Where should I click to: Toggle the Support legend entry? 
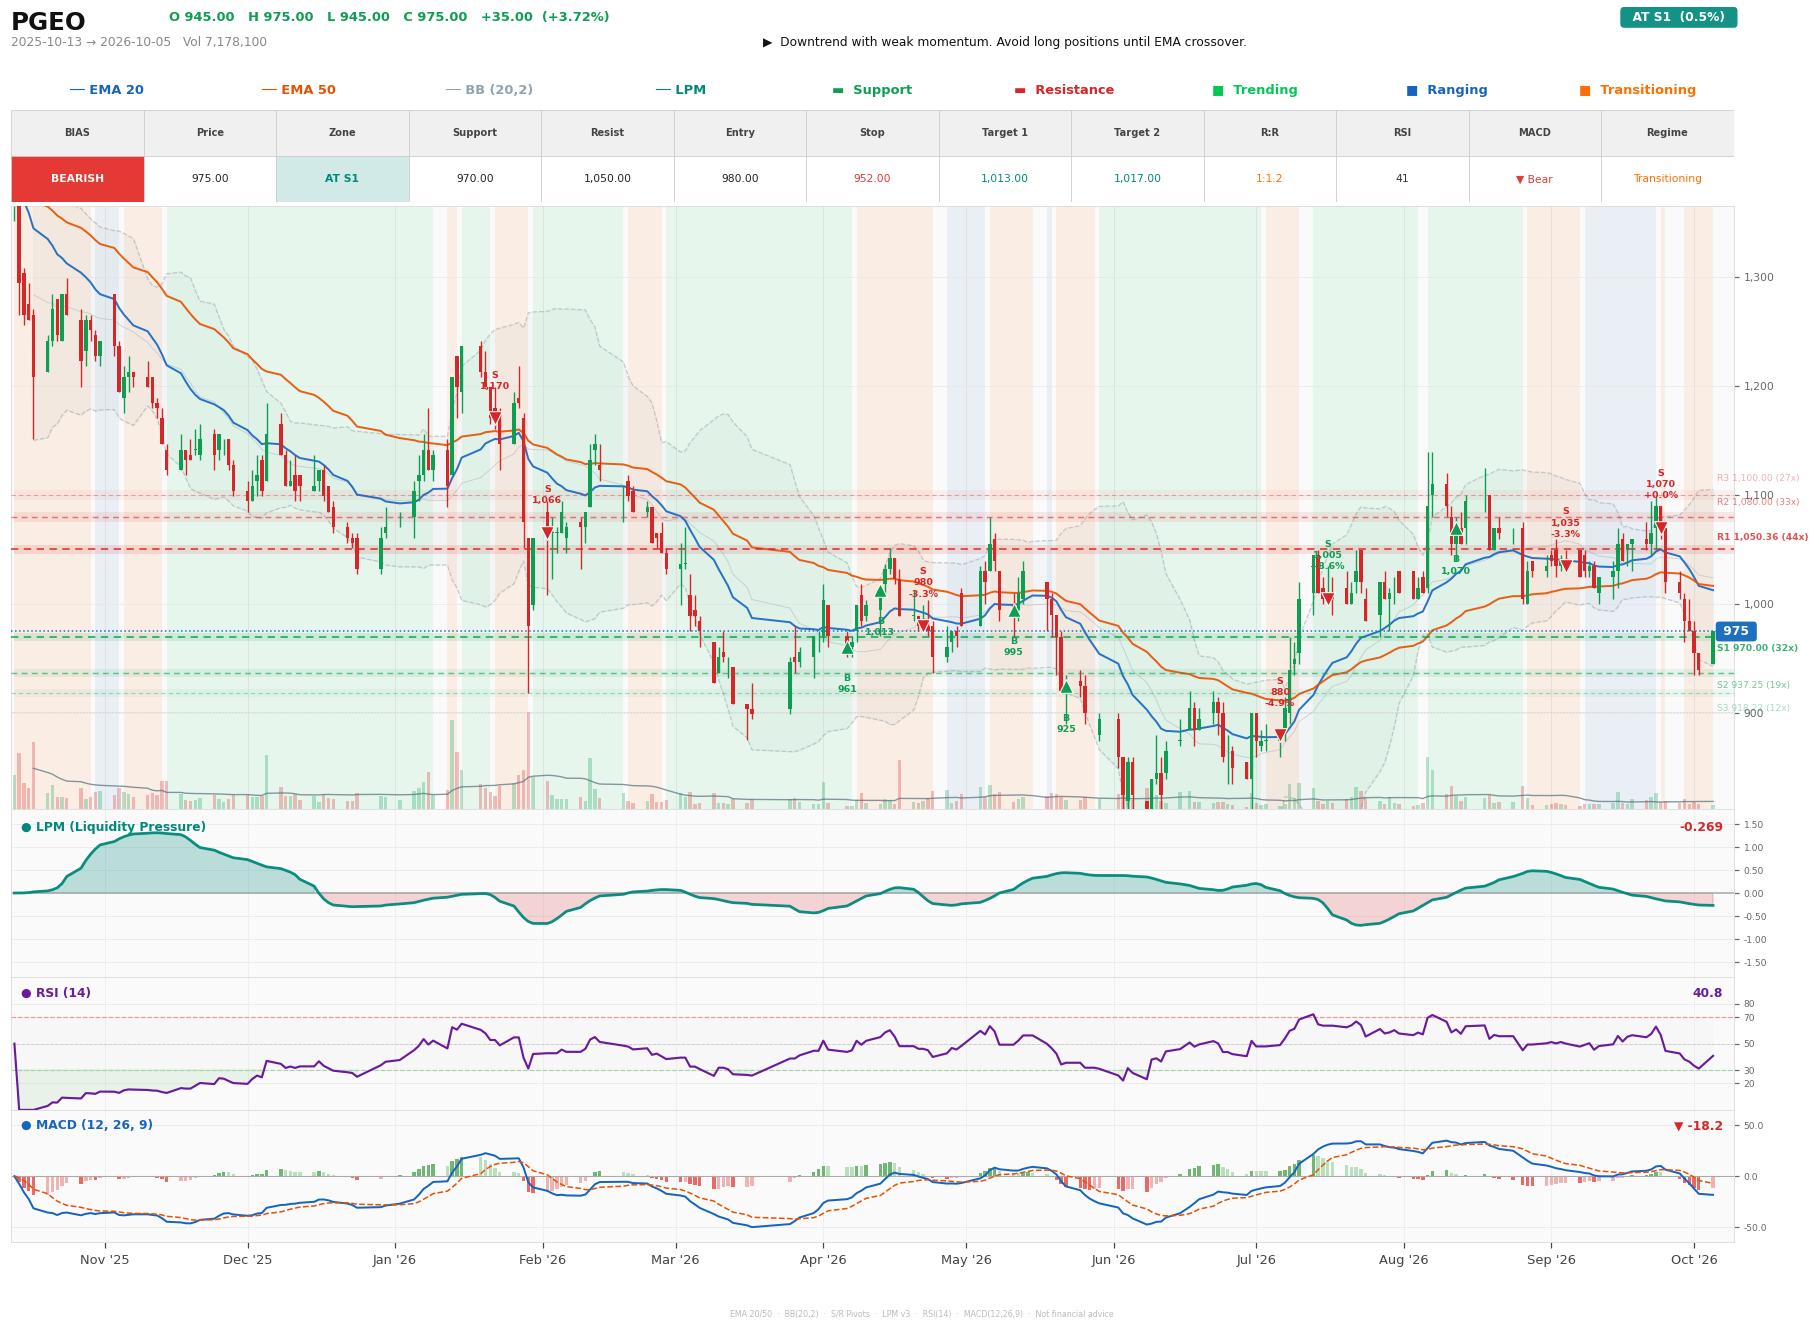pyautogui.click(x=872, y=90)
